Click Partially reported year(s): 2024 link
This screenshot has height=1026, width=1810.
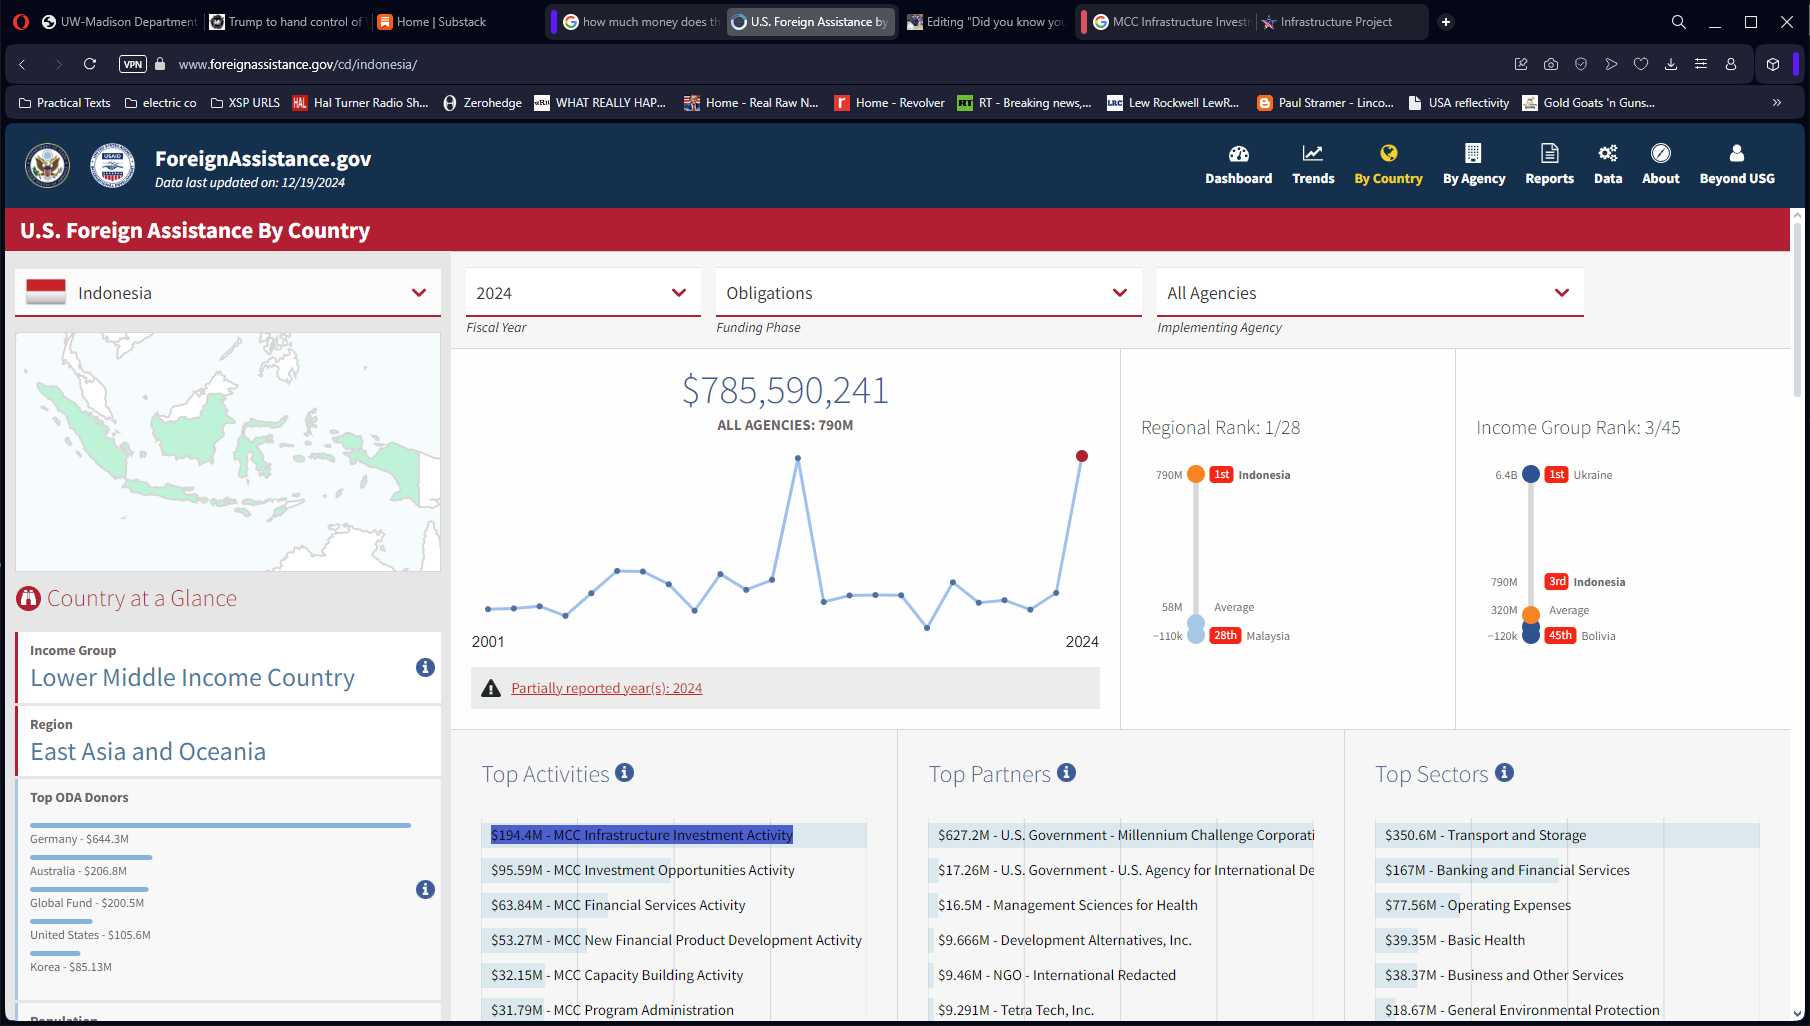607,688
